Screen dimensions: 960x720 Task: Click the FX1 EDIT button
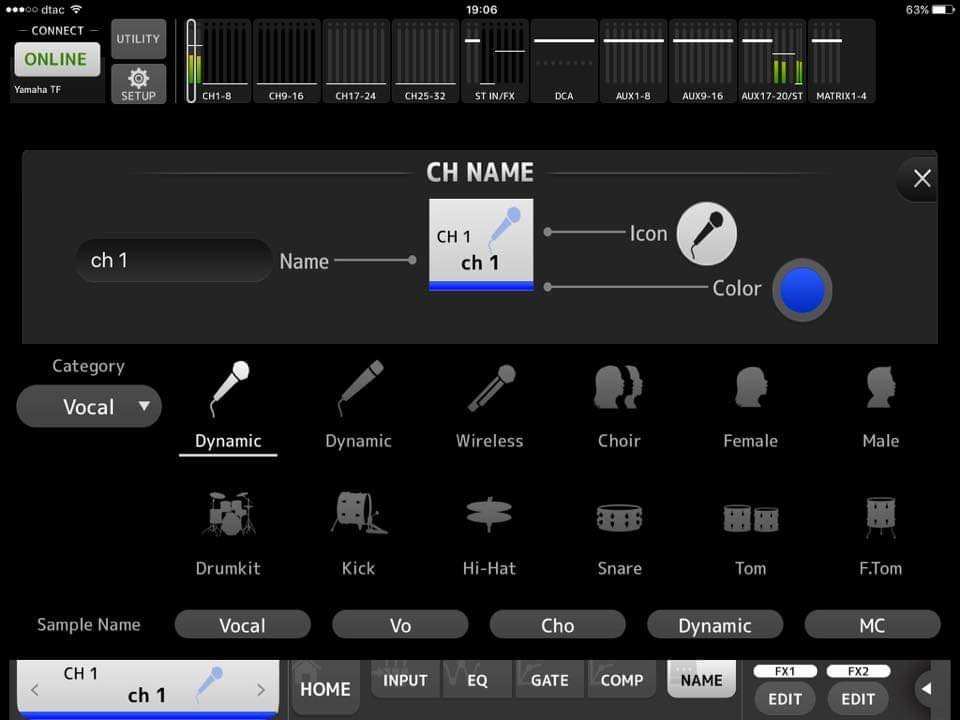click(x=785, y=699)
